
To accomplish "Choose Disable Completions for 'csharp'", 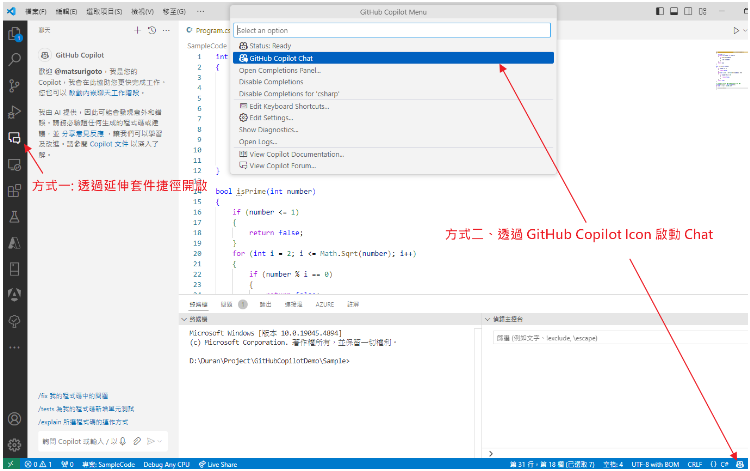I will [x=393, y=94].
